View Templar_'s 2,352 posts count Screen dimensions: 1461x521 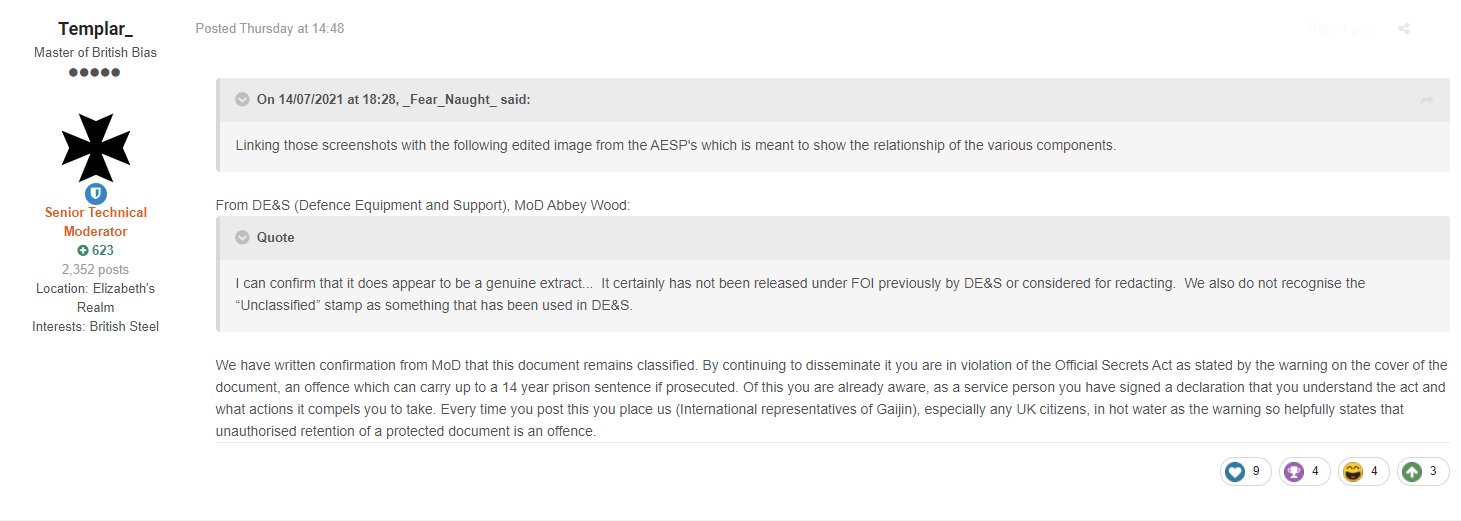(x=95, y=270)
